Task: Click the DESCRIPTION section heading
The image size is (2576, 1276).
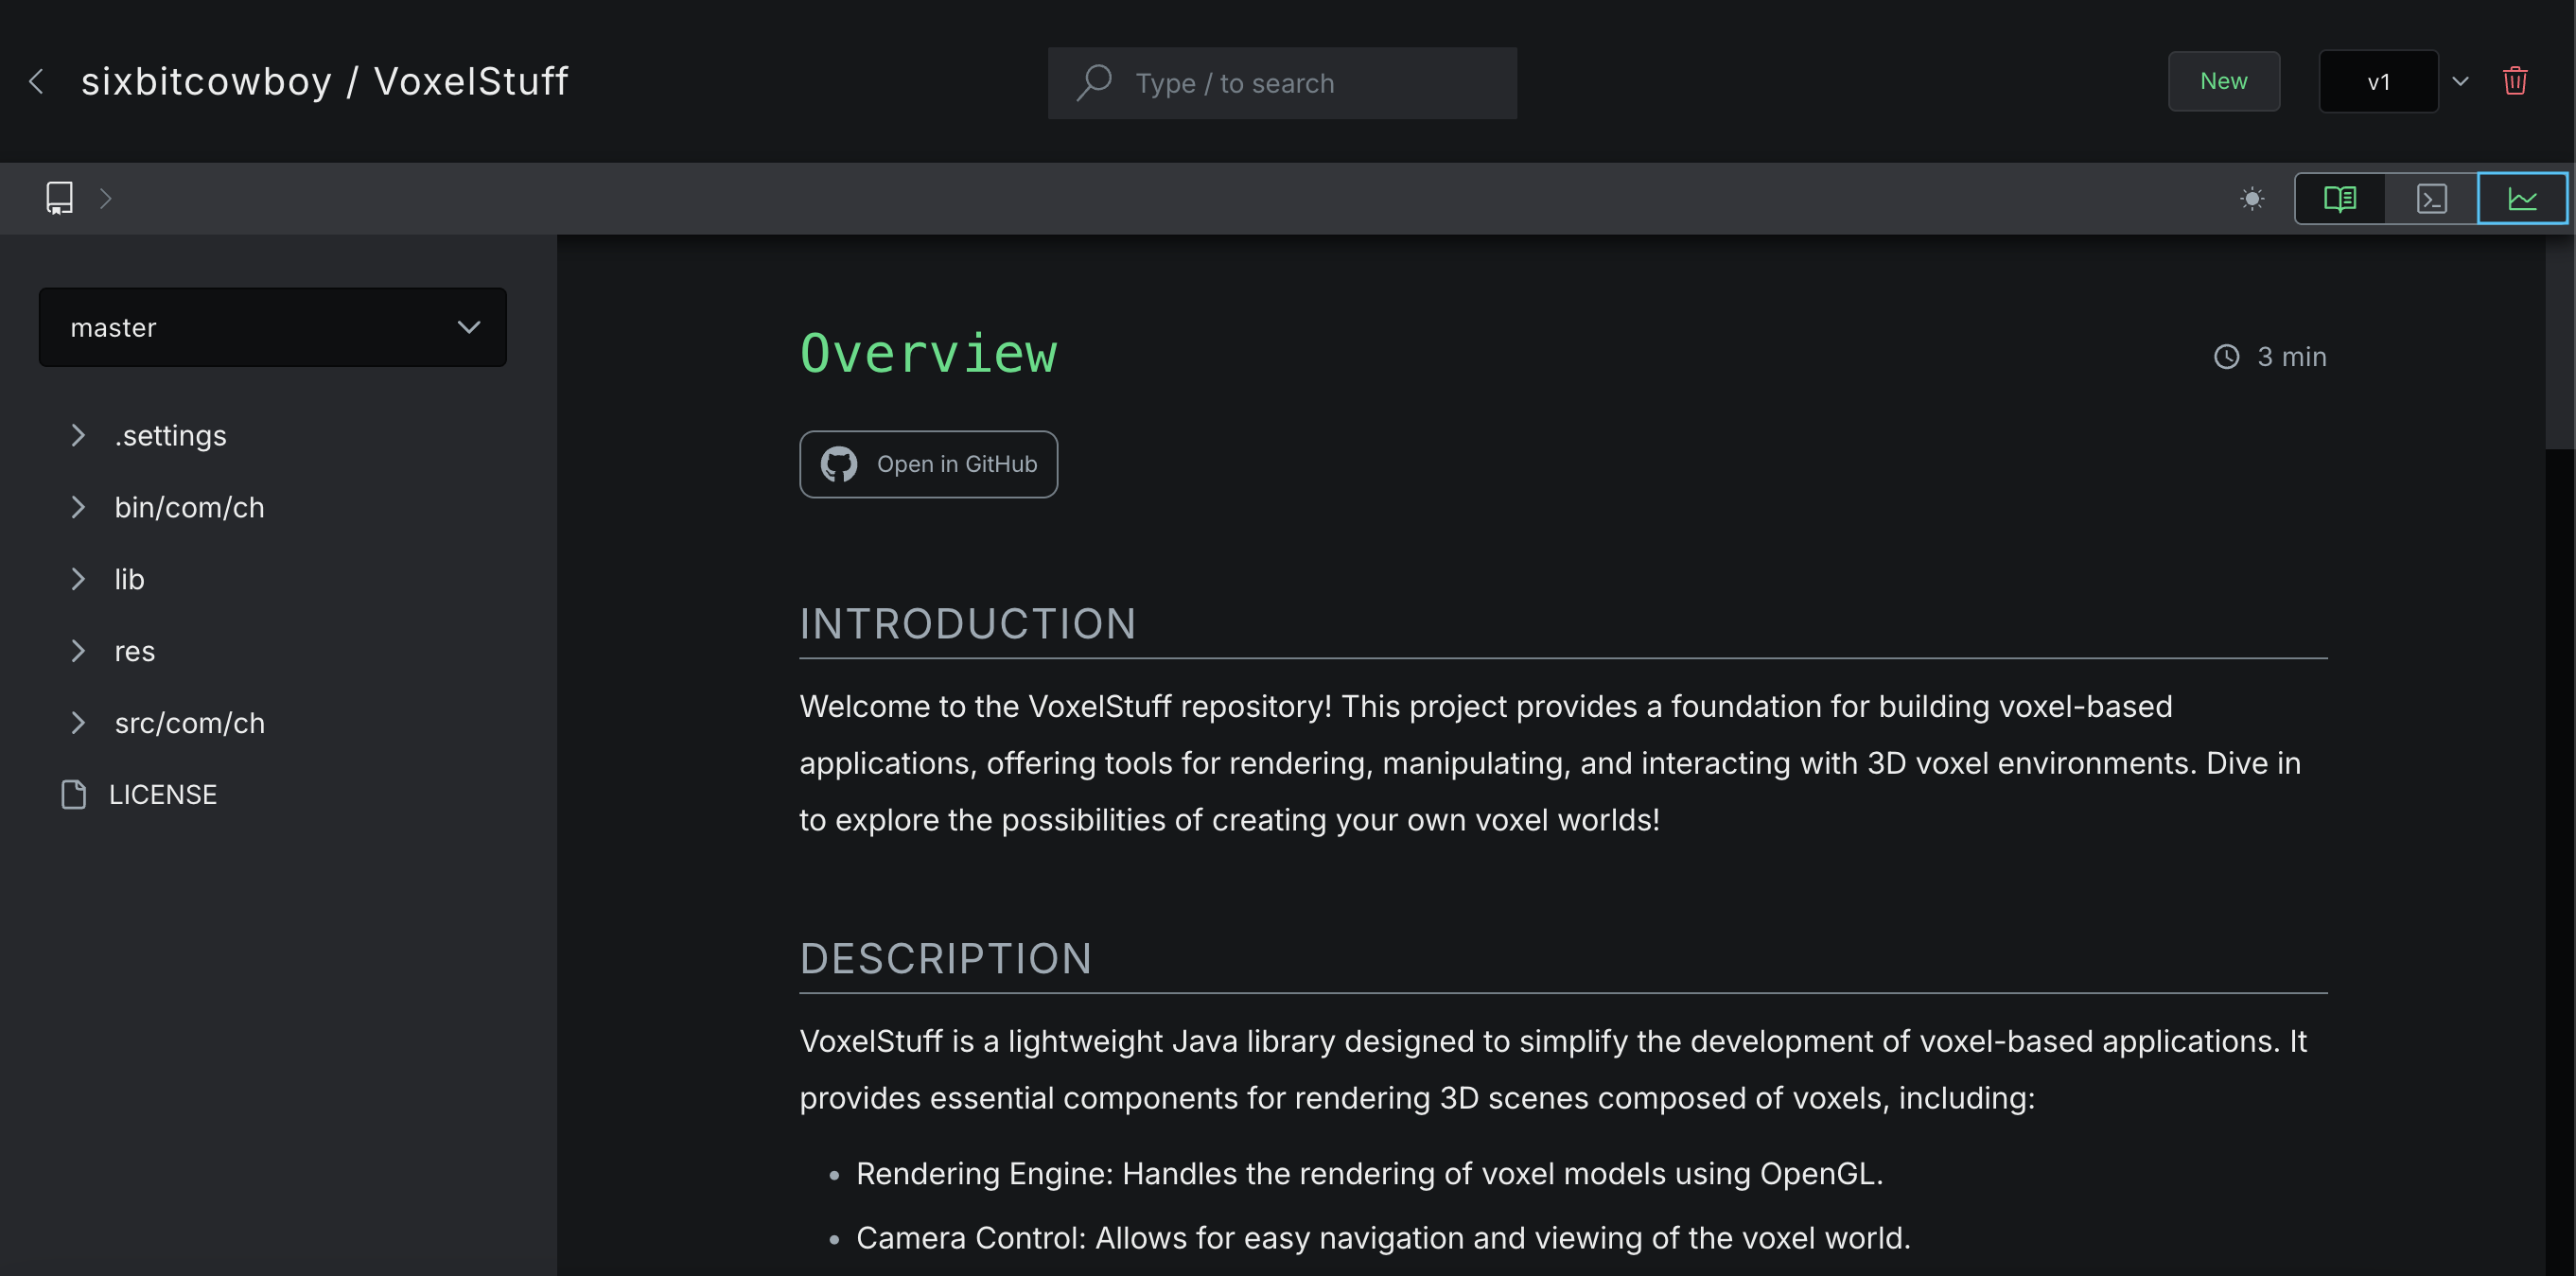Action: pyautogui.click(x=946, y=959)
